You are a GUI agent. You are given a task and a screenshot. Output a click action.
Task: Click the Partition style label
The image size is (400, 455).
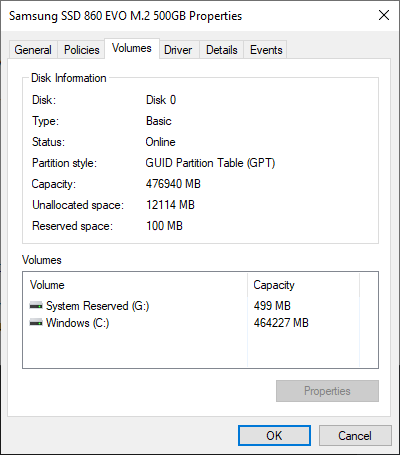pos(64,163)
